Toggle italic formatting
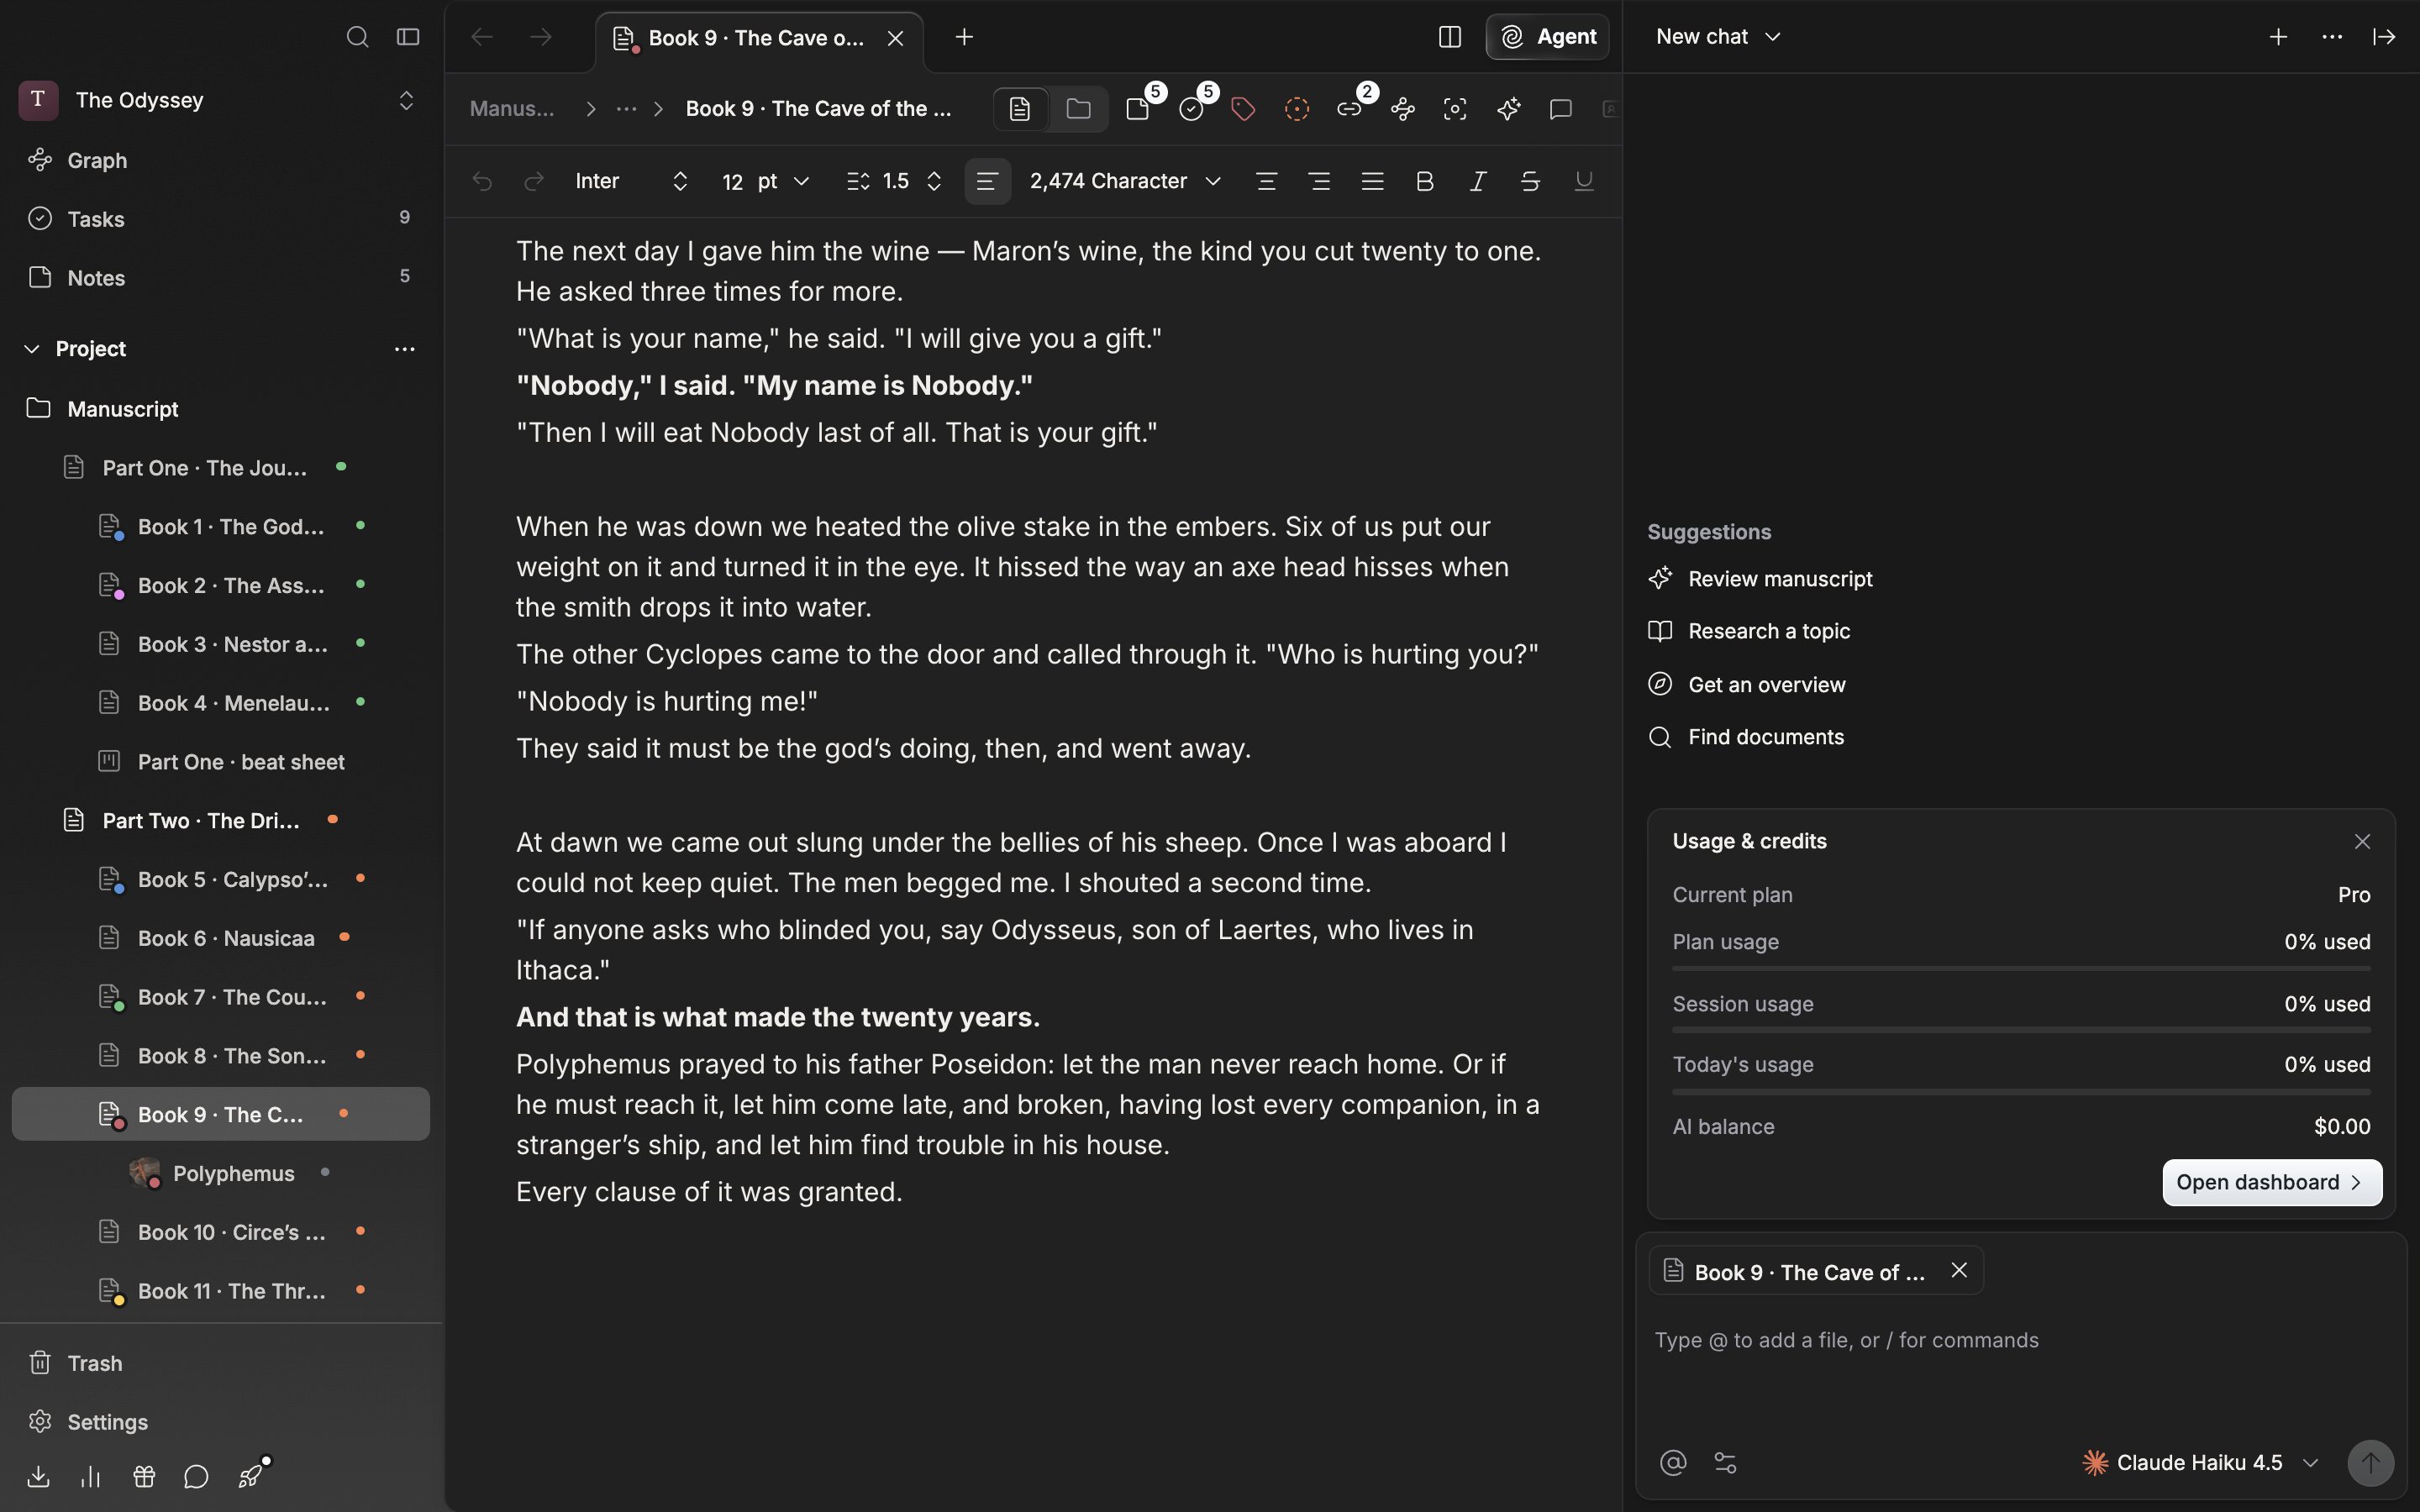 [x=1477, y=181]
